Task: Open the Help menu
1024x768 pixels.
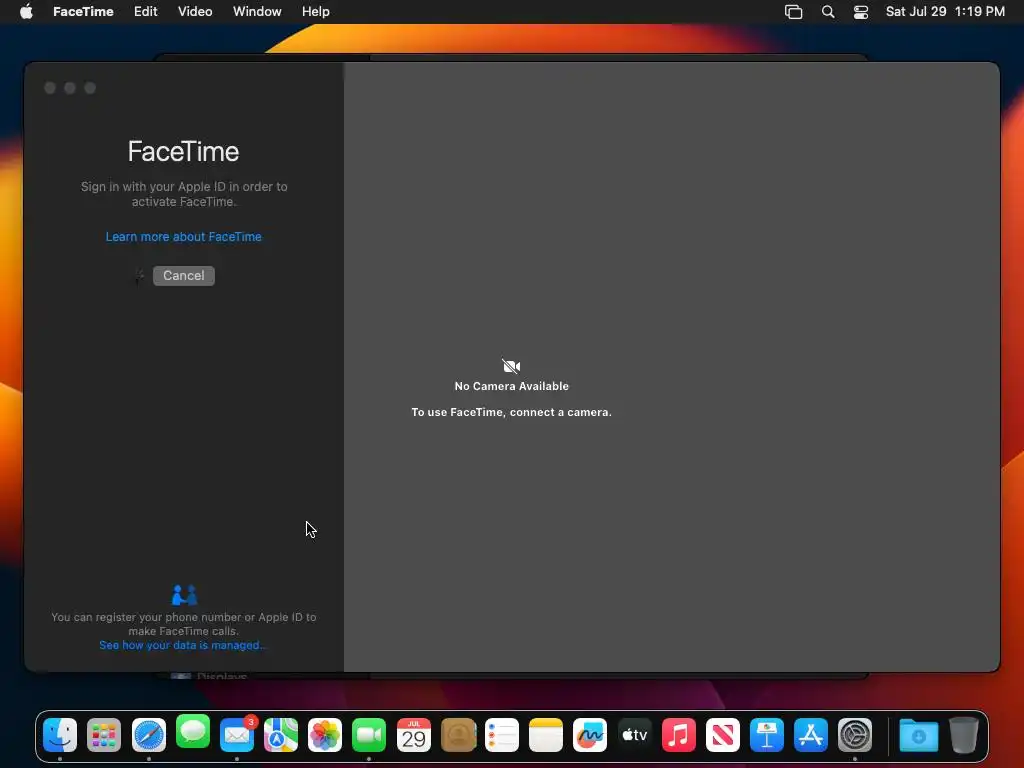Action: pos(315,12)
